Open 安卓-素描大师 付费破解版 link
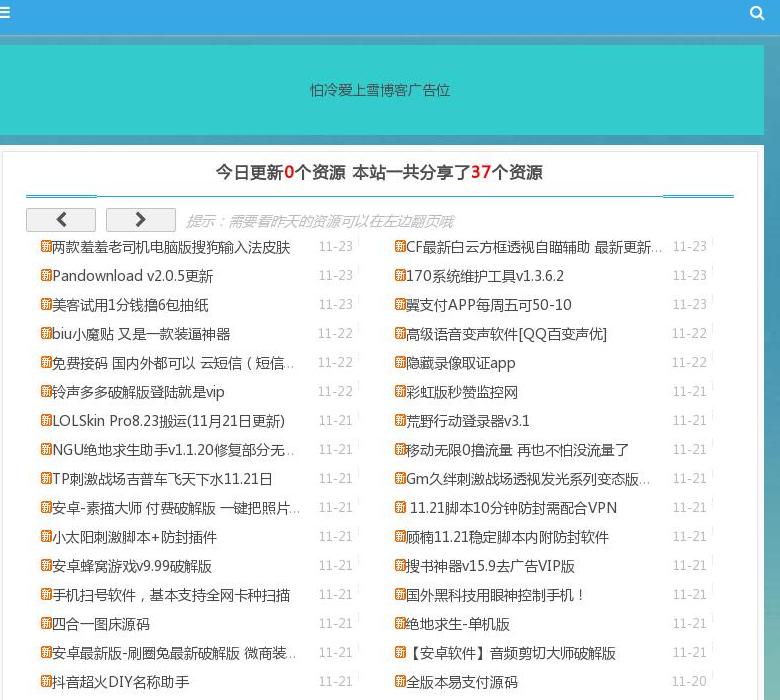Viewport: 780px width, 700px height. click(176, 507)
